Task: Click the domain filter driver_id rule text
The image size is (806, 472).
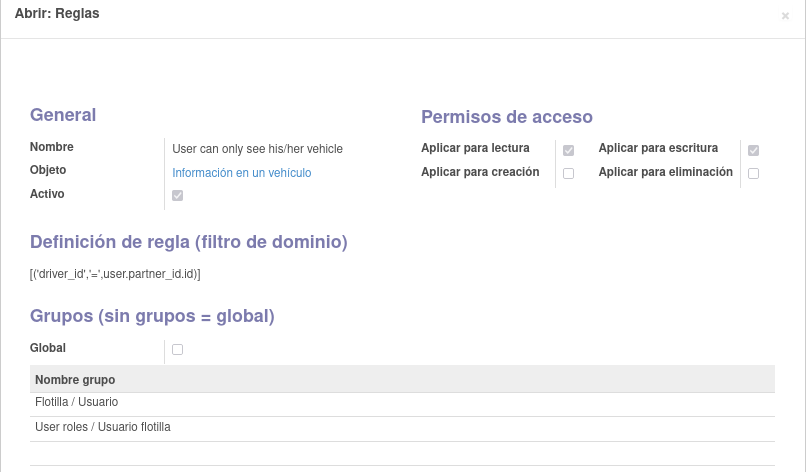Action: click(x=115, y=274)
